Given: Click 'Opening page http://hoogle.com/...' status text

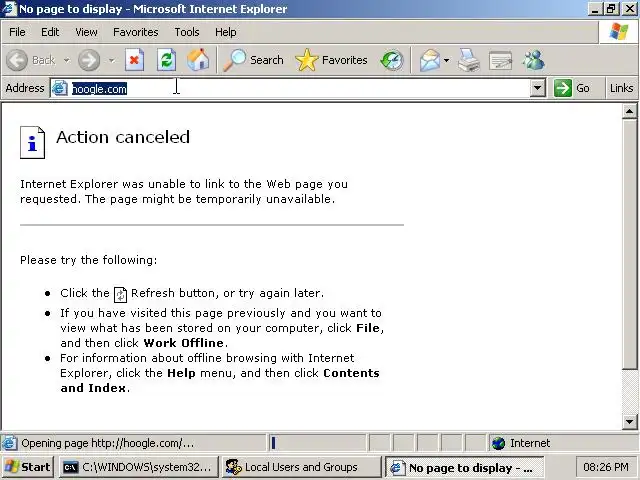Looking at the screenshot, I should (108, 443).
